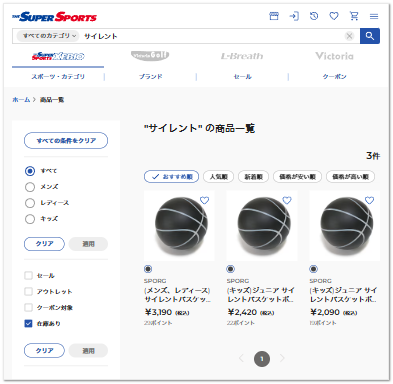The image size is (393, 384).
Task: Select すべて radio button
Action: 30,171
